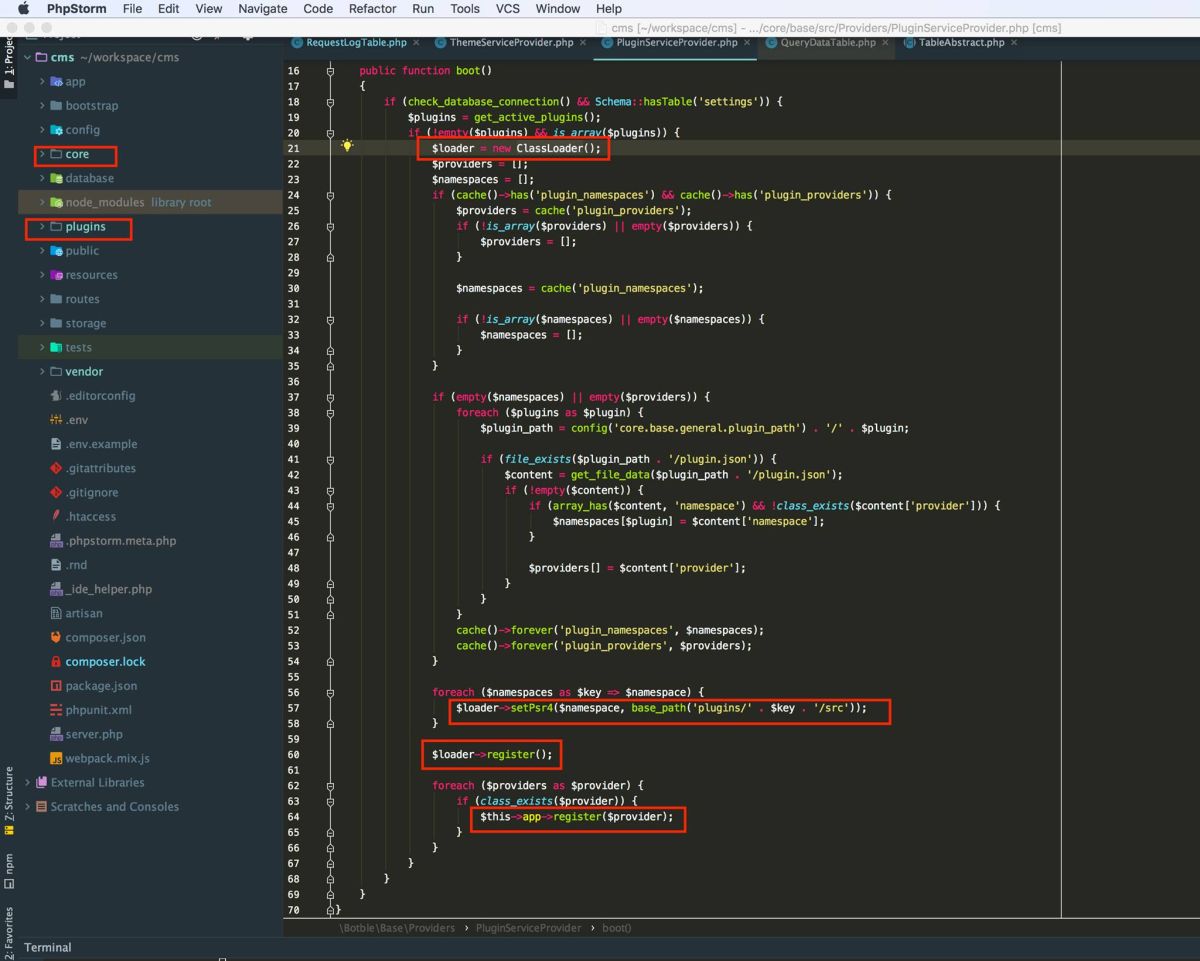Click the app folder icon
Screen dimensions: 1200x961
click(x=56, y=82)
